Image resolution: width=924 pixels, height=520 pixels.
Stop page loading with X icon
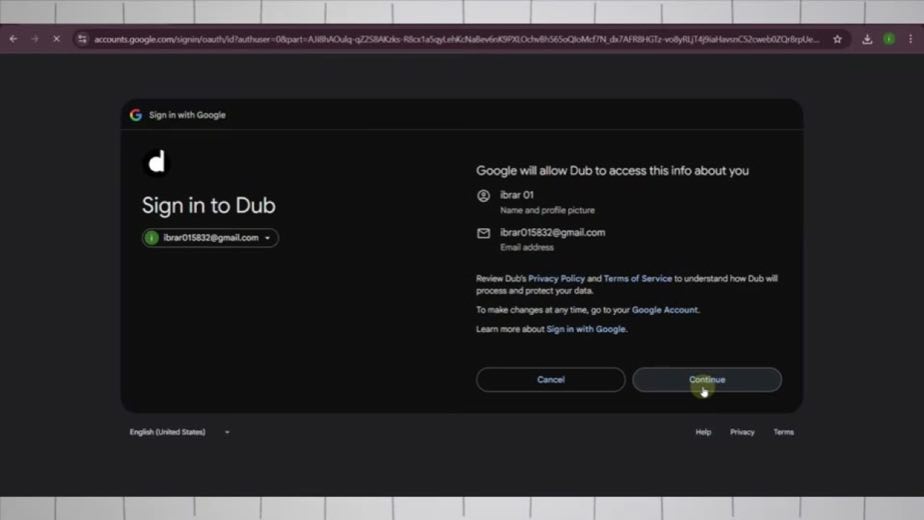57,39
